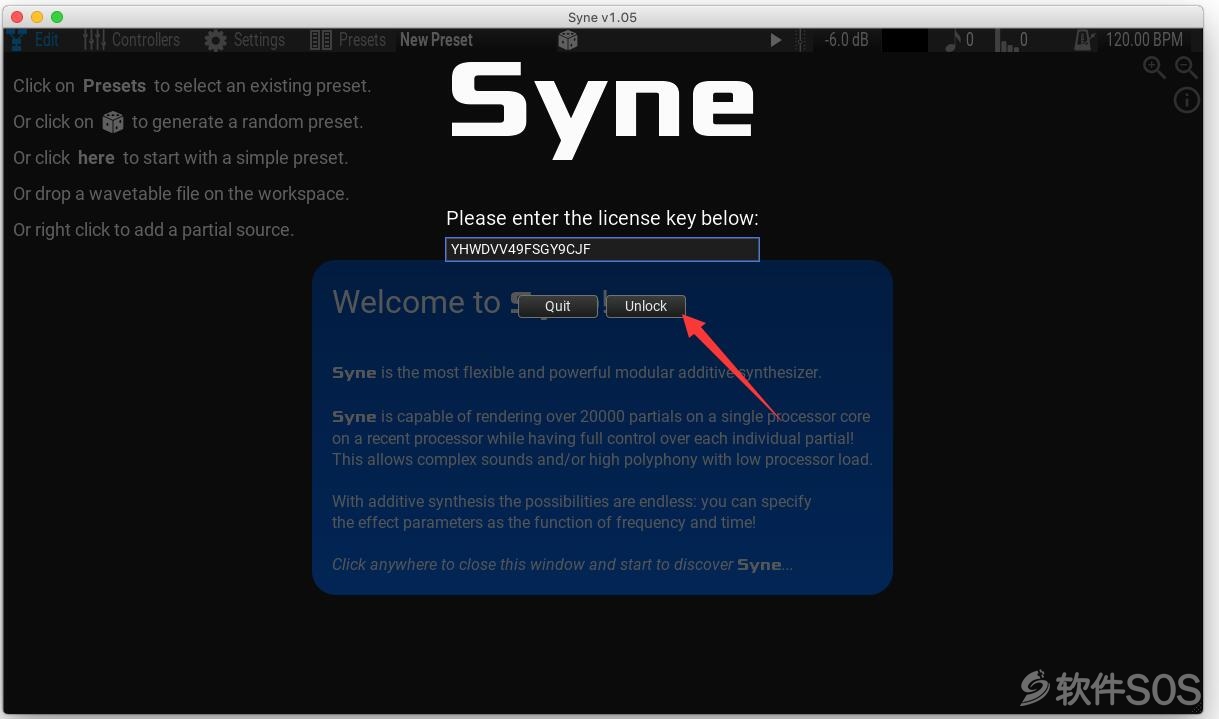Click the 'here' link for simple preset
This screenshot has height=719, width=1219.
(96, 158)
